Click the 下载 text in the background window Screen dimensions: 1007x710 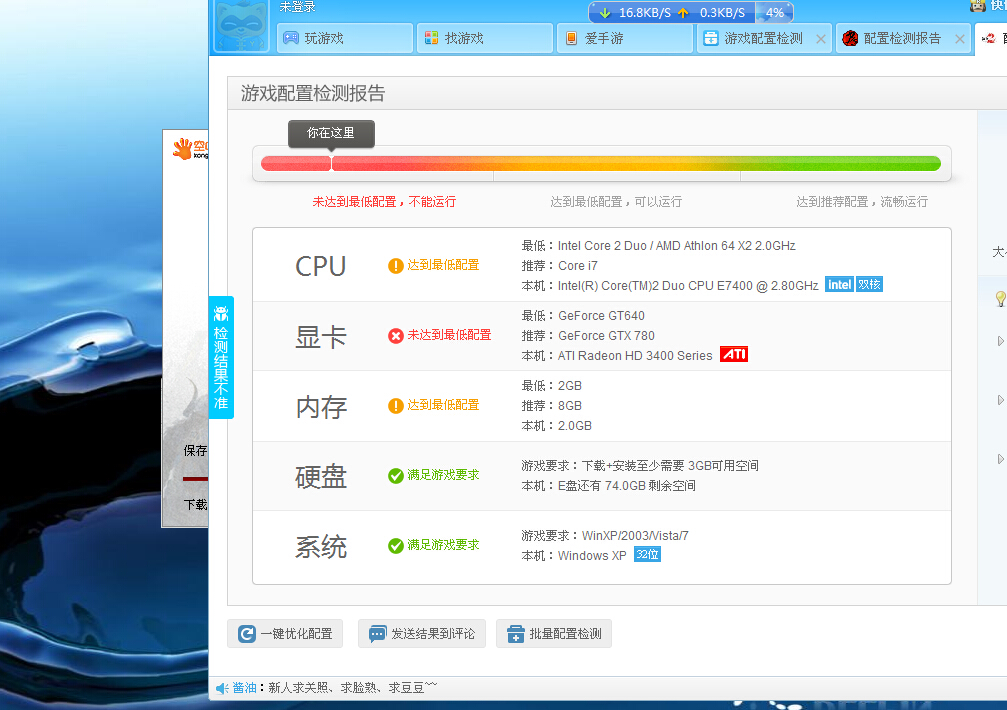click(x=195, y=505)
